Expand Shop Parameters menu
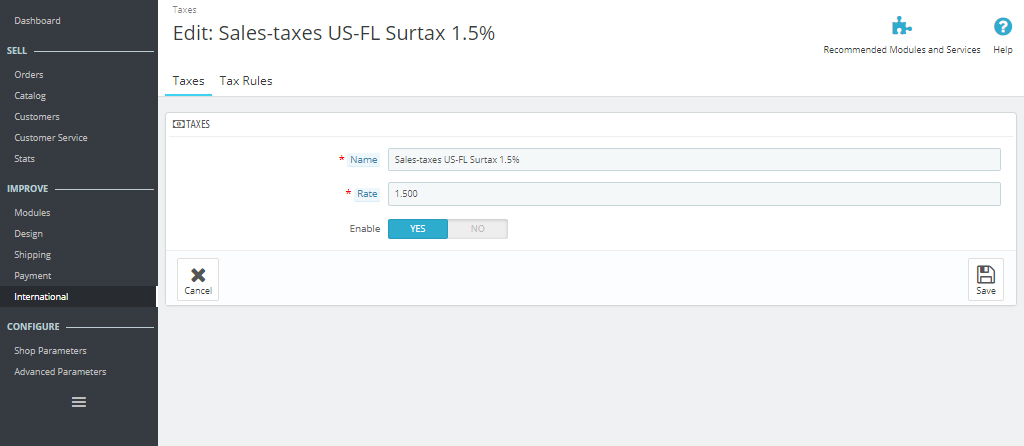The height and width of the screenshot is (446, 1024). pyautogui.click(x=50, y=351)
